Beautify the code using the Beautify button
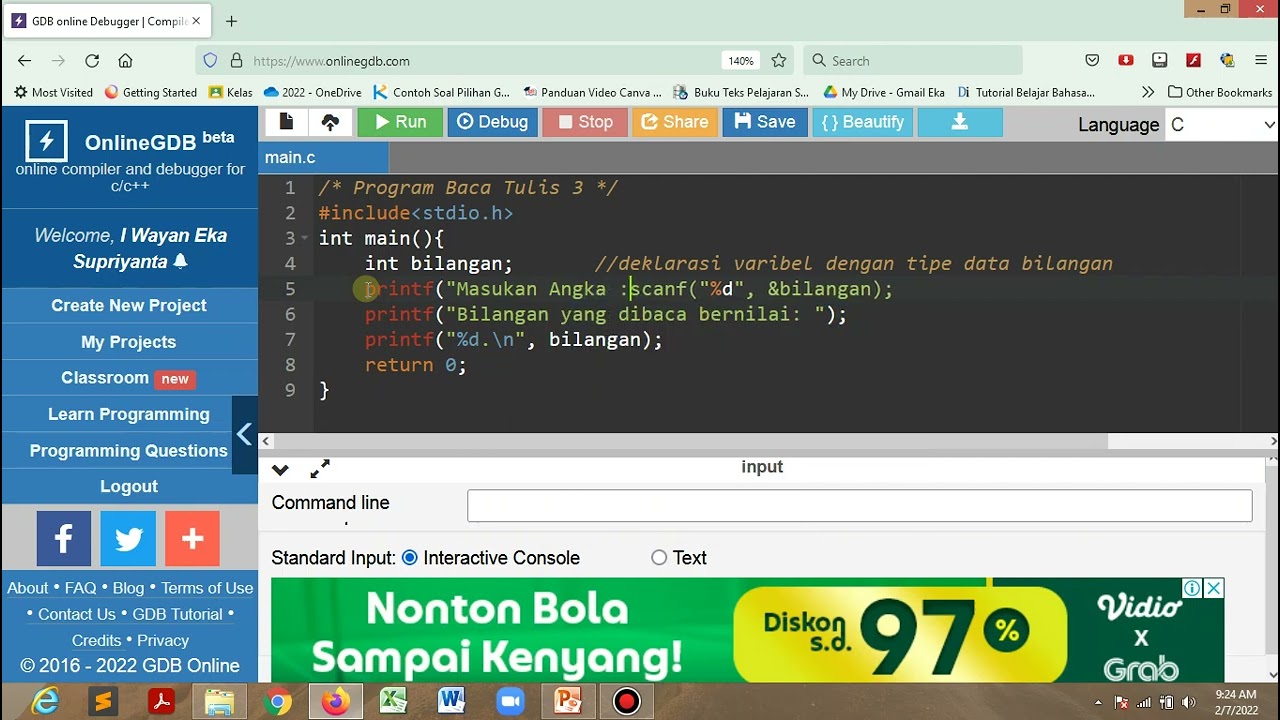The width and height of the screenshot is (1280, 720). [x=862, y=122]
